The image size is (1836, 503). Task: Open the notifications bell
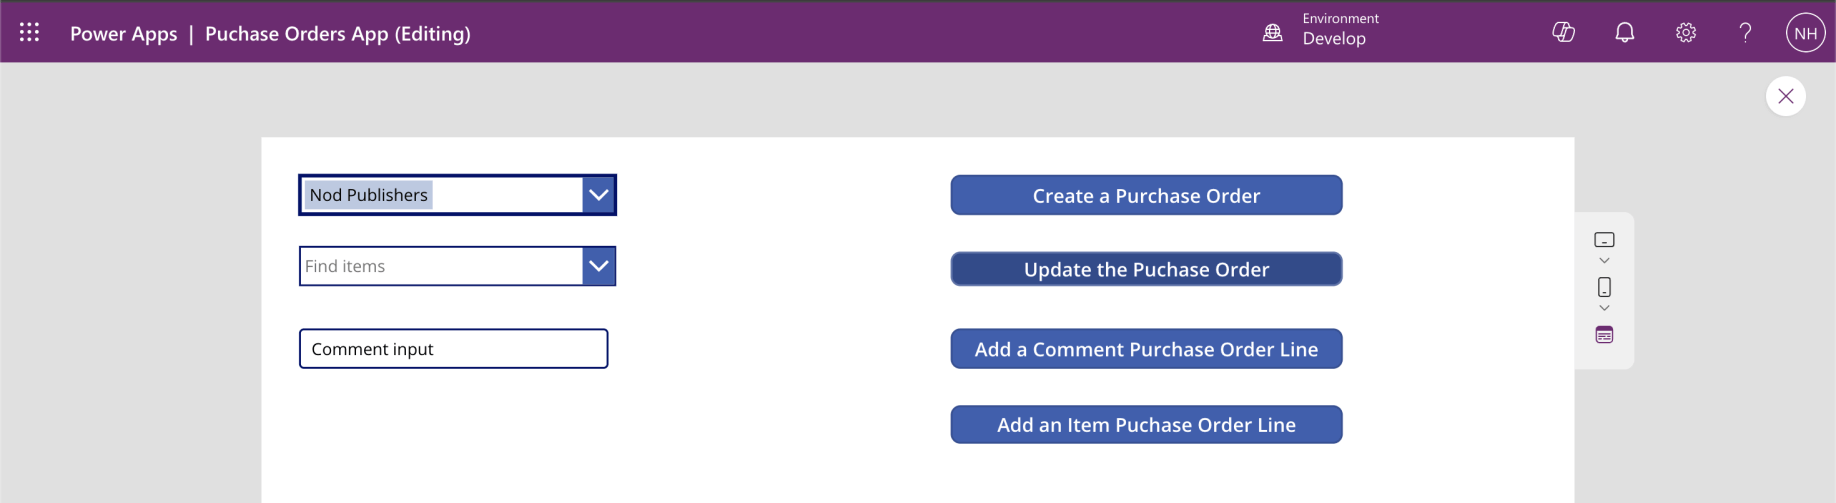(x=1625, y=33)
